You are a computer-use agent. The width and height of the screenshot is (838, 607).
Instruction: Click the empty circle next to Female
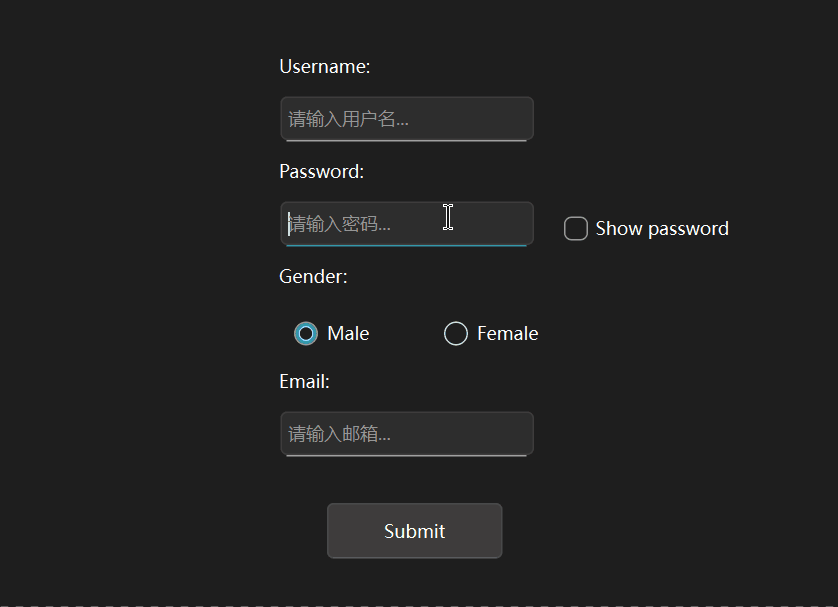[x=456, y=334]
